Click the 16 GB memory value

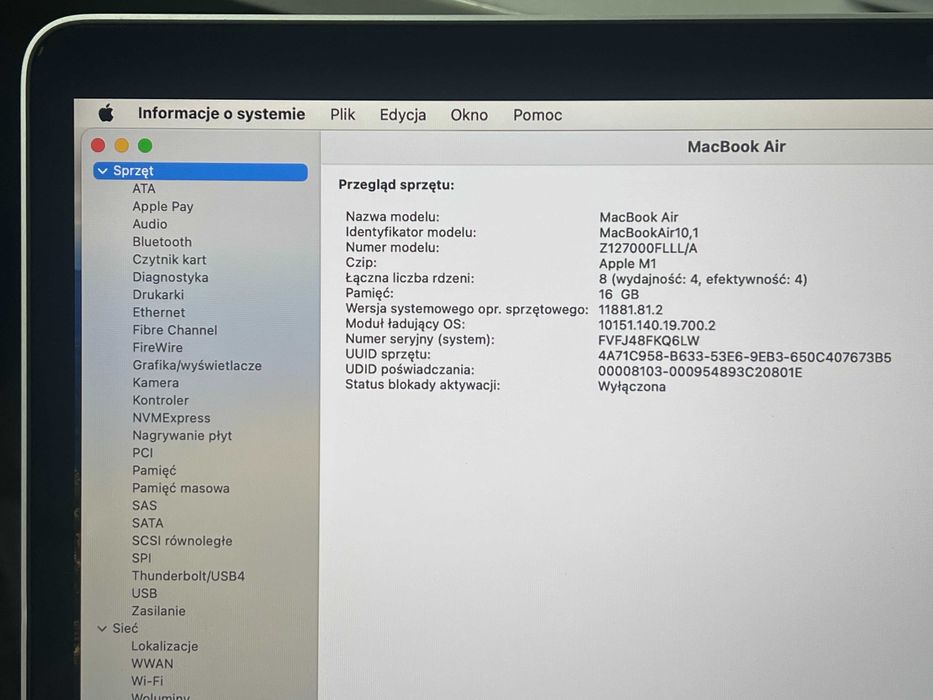click(619, 295)
